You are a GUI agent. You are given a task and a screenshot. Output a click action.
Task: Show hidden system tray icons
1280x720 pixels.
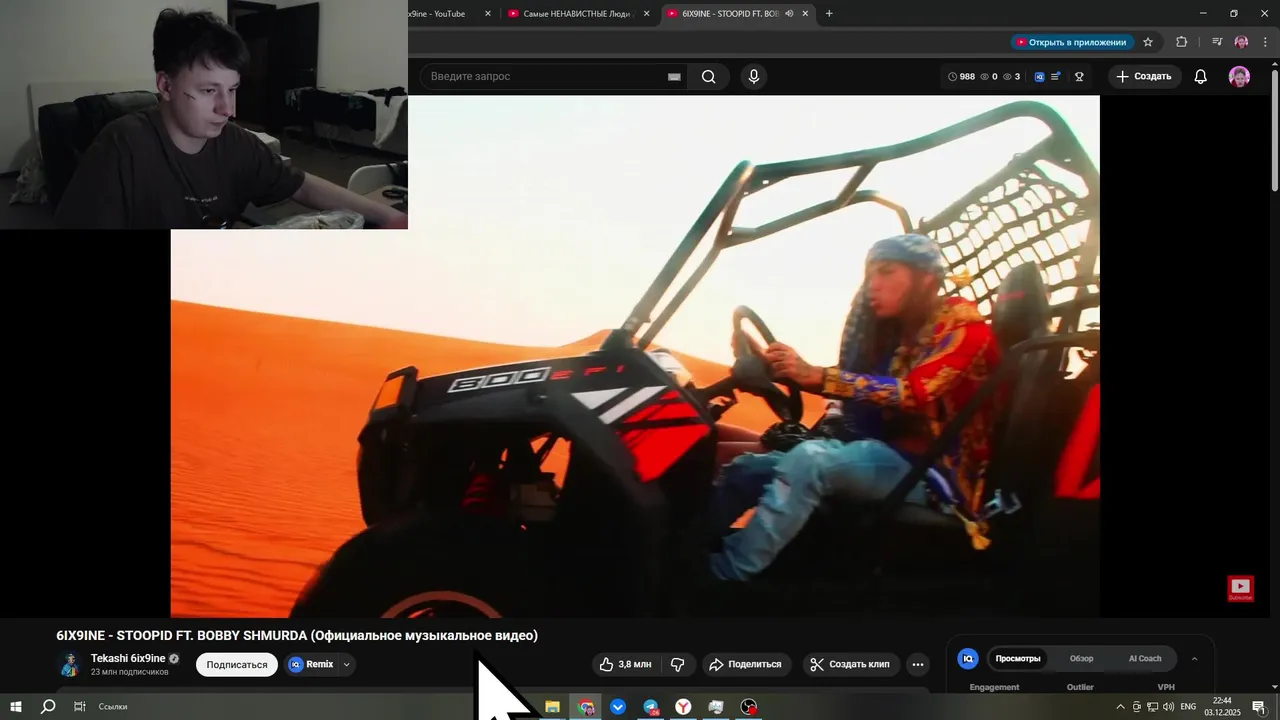click(x=1120, y=707)
